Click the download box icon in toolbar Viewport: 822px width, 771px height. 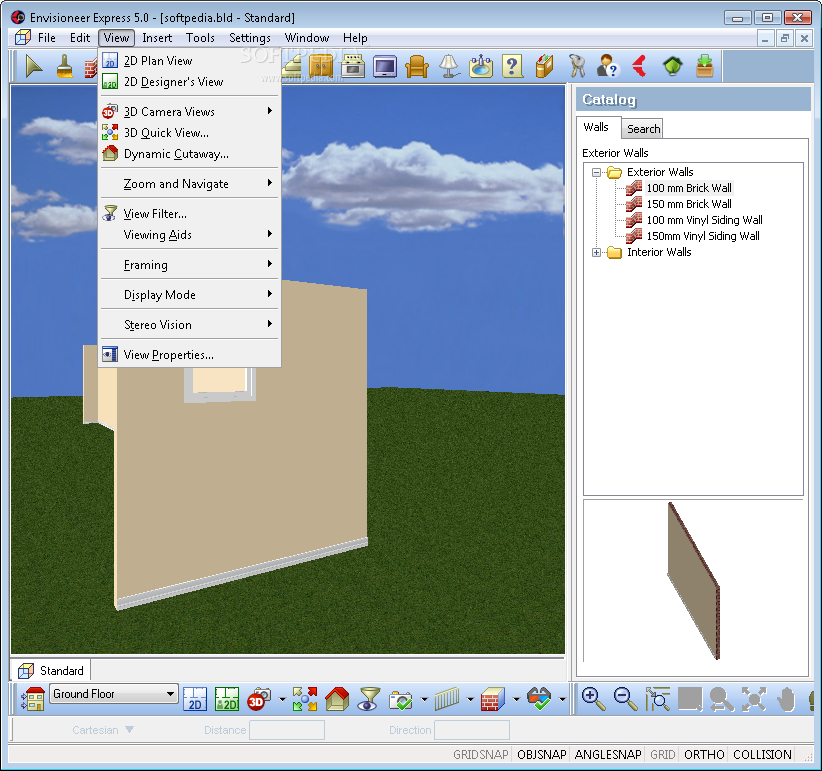(705, 67)
